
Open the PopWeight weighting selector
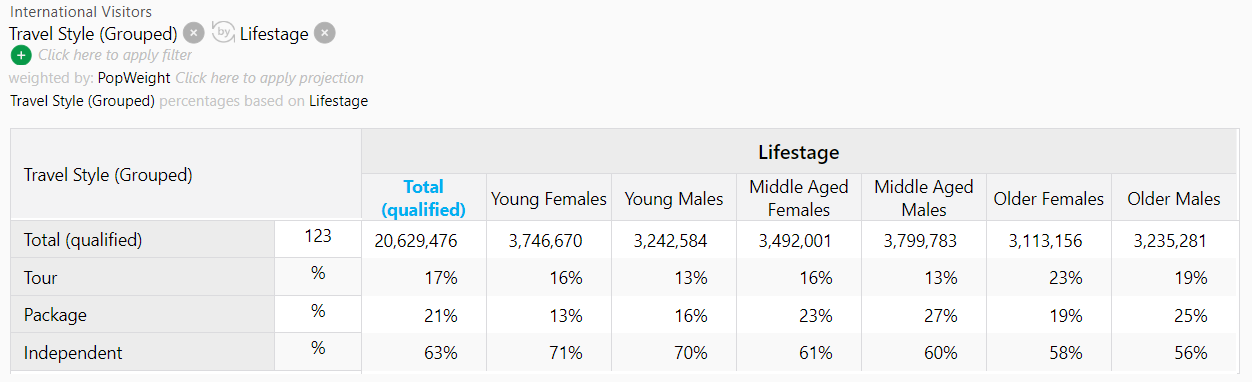(x=134, y=78)
